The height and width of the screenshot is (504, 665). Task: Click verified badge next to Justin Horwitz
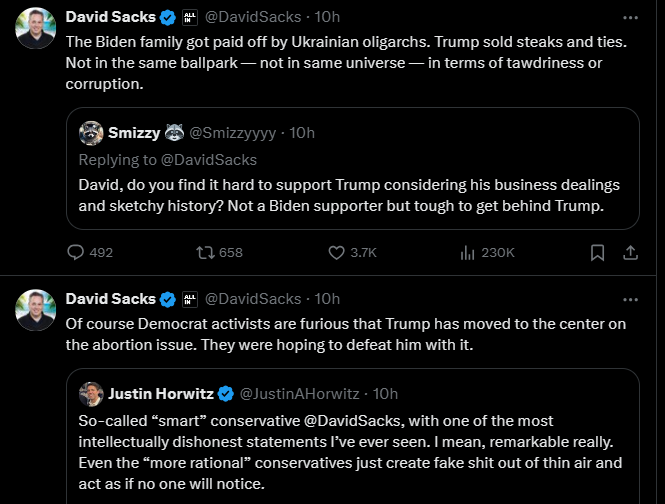(x=226, y=393)
